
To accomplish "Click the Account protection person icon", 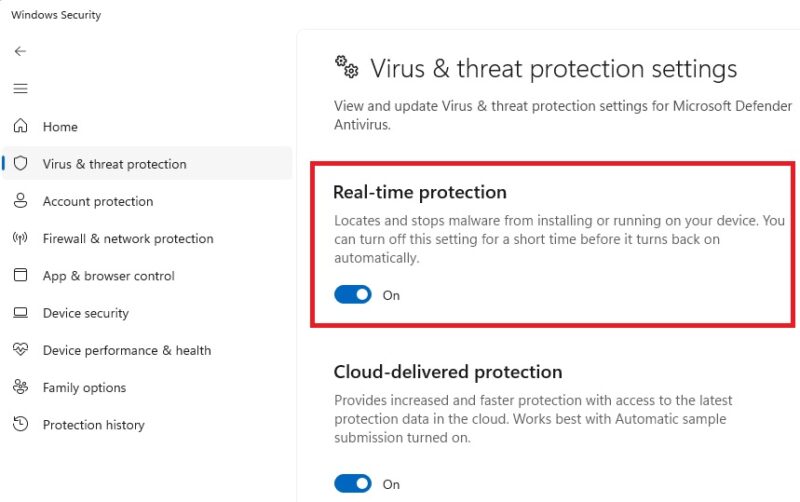I will (x=20, y=200).
